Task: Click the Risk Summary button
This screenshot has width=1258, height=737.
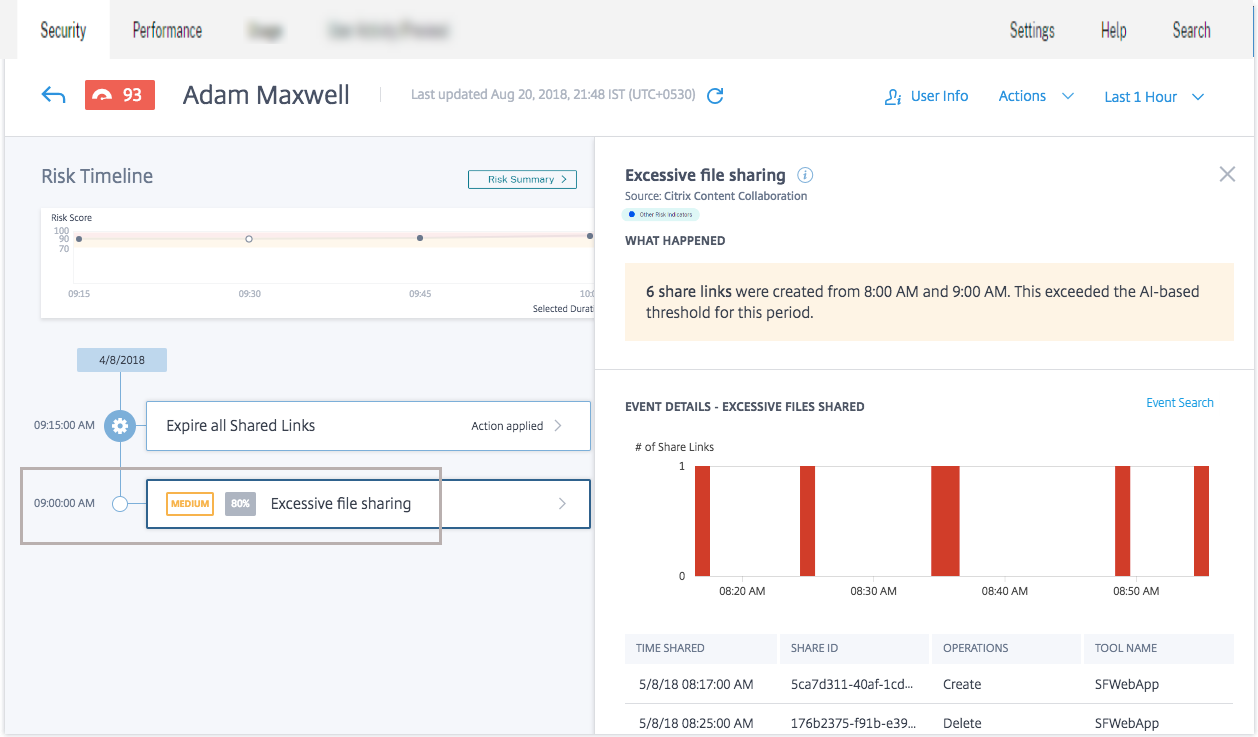Action: tap(522, 179)
